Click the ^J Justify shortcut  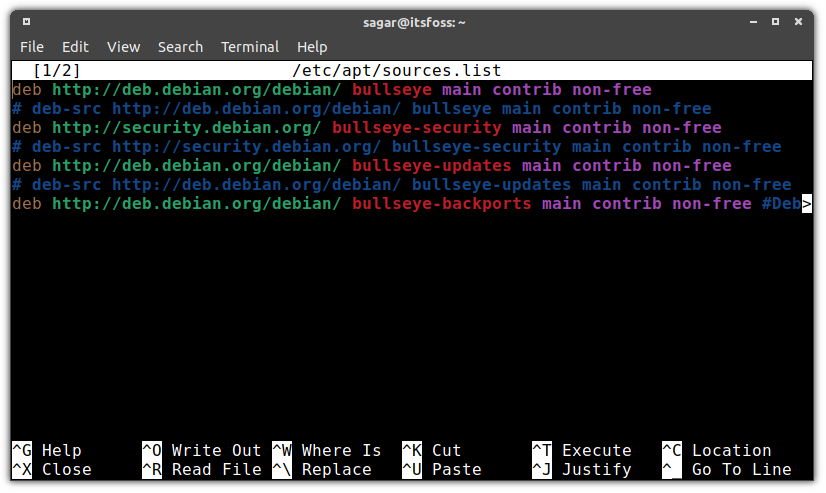582,469
